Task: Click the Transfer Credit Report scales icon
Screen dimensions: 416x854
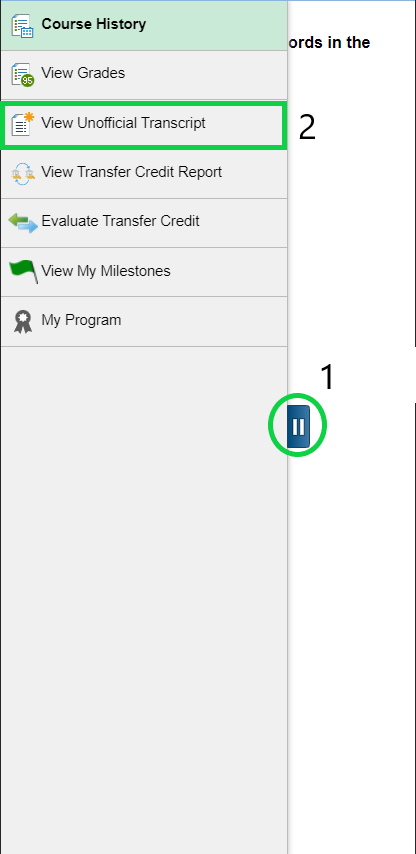Action: pyautogui.click(x=22, y=173)
